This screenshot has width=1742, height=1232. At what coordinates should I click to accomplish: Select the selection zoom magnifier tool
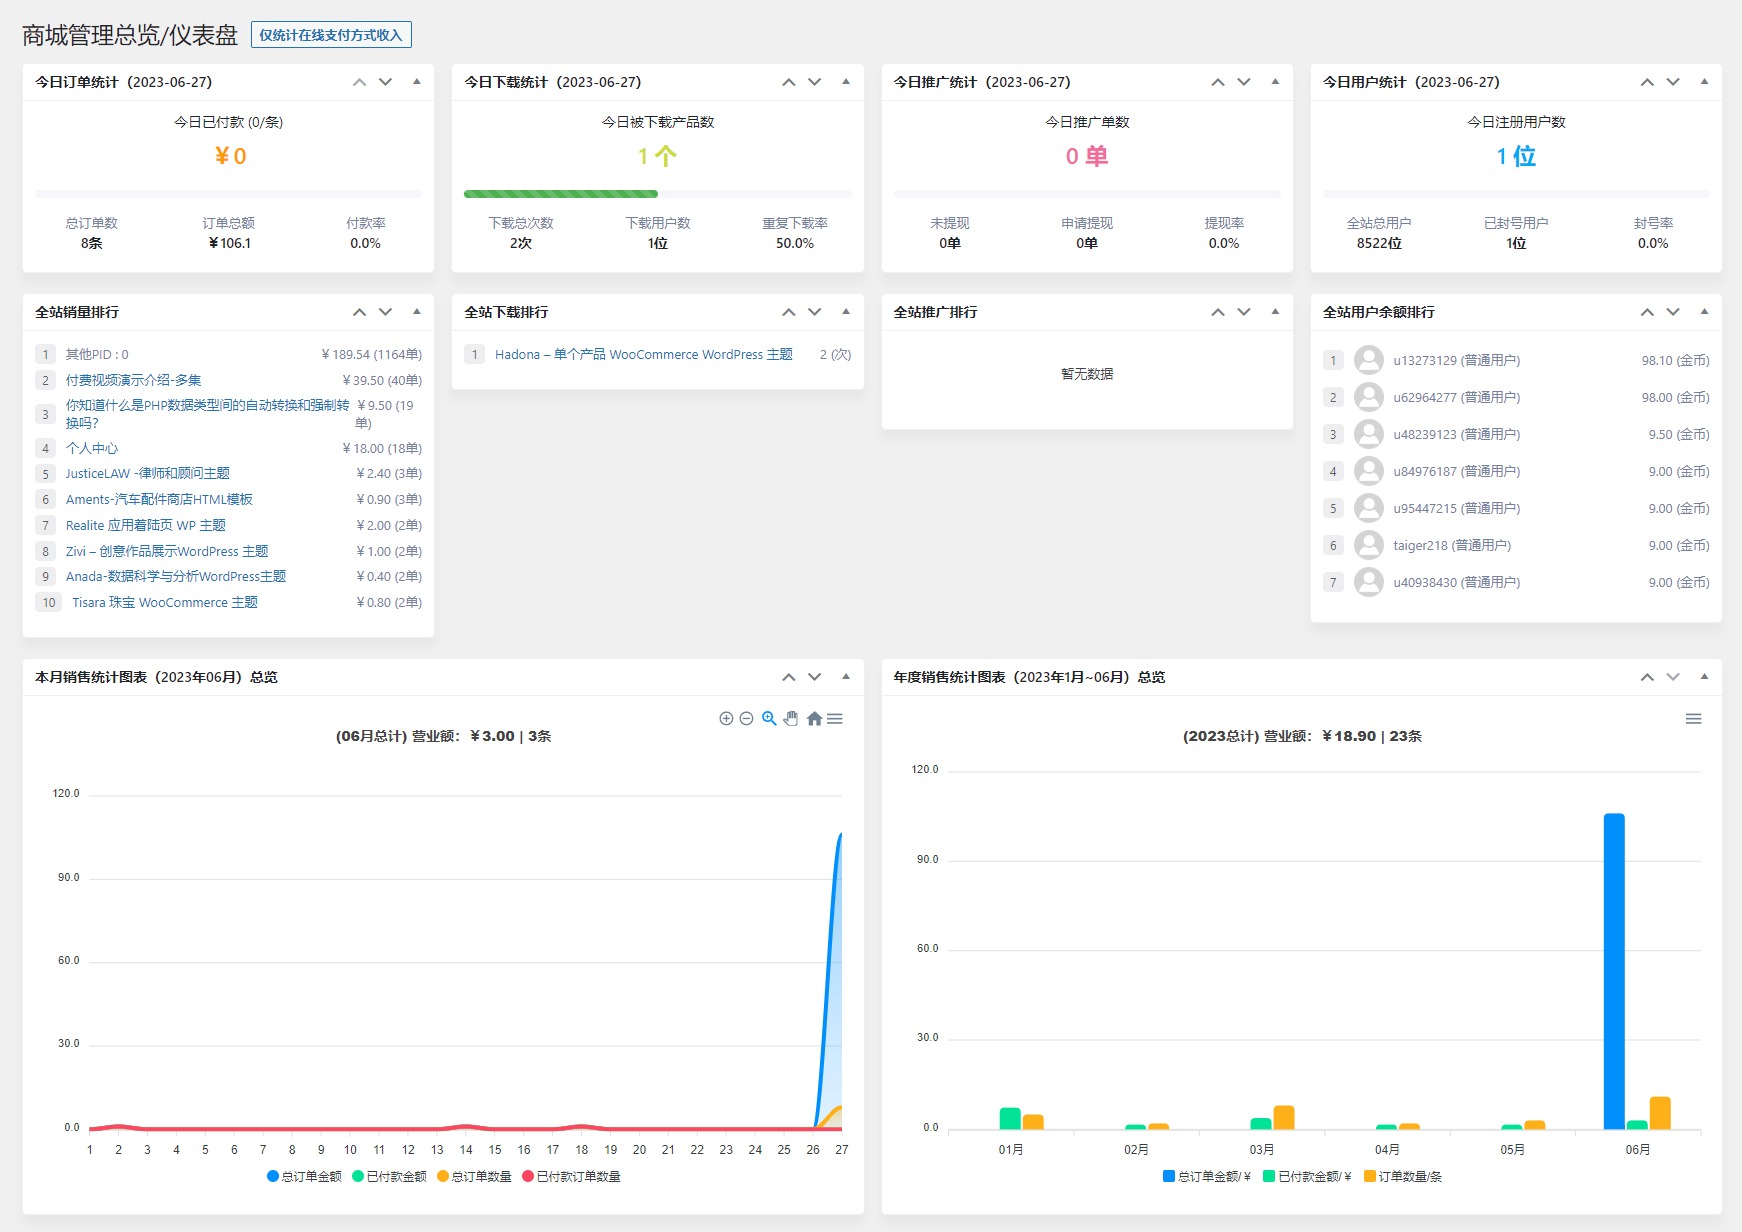click(769, 719)
